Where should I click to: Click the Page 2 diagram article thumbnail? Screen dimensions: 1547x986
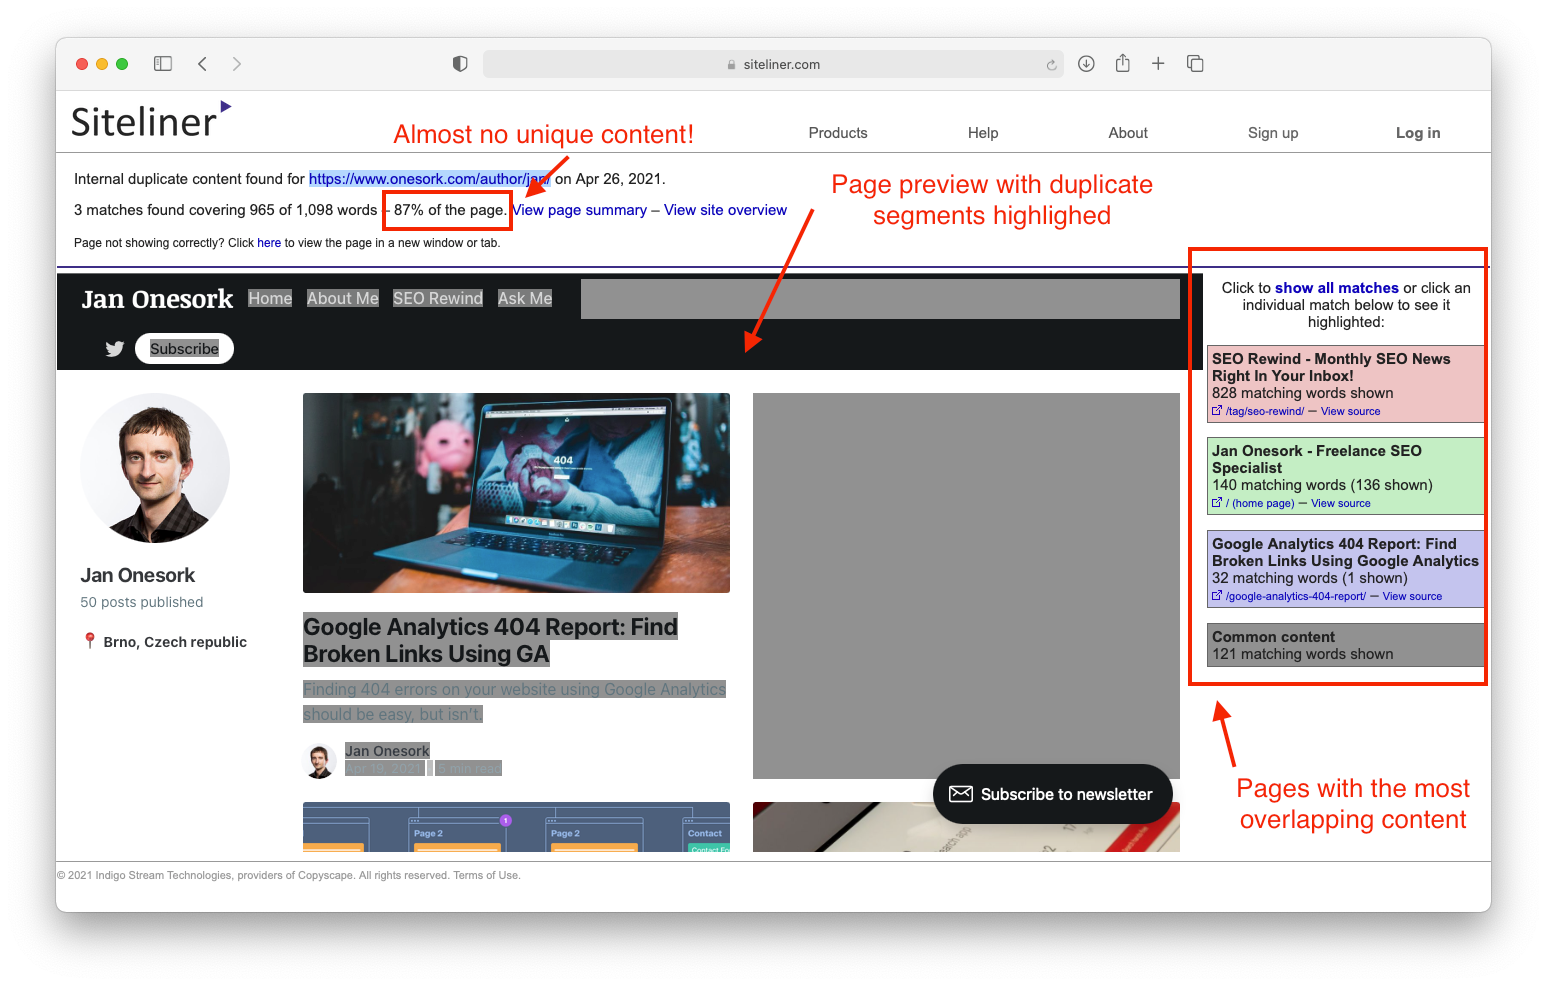(x=516, y=827)
